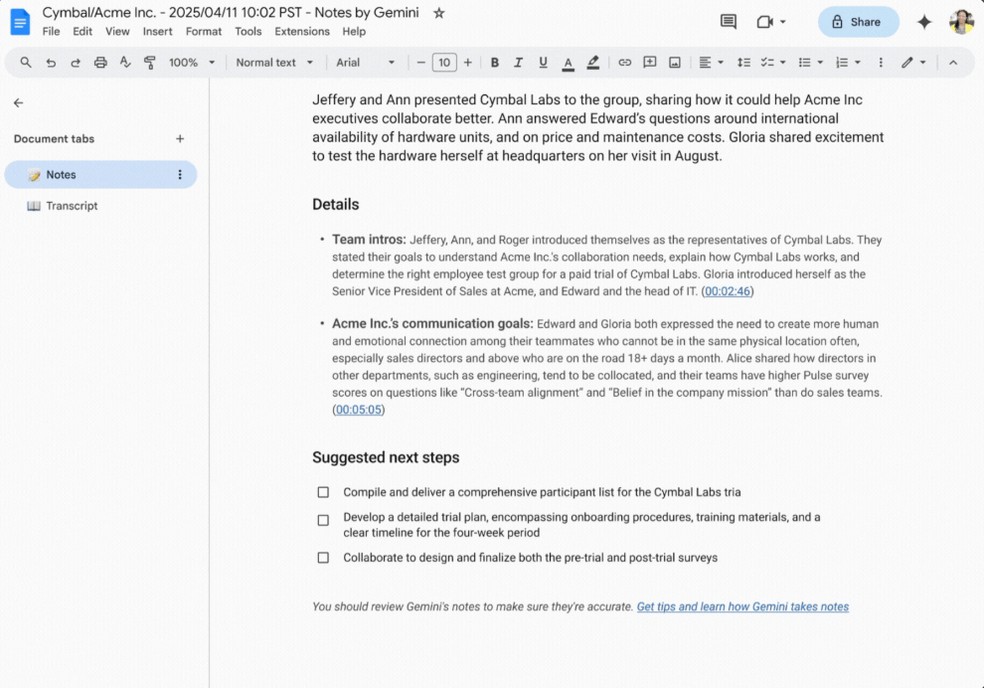The image size is (984, 688).
Task: Open the text color picker
Action: point(567,62)
